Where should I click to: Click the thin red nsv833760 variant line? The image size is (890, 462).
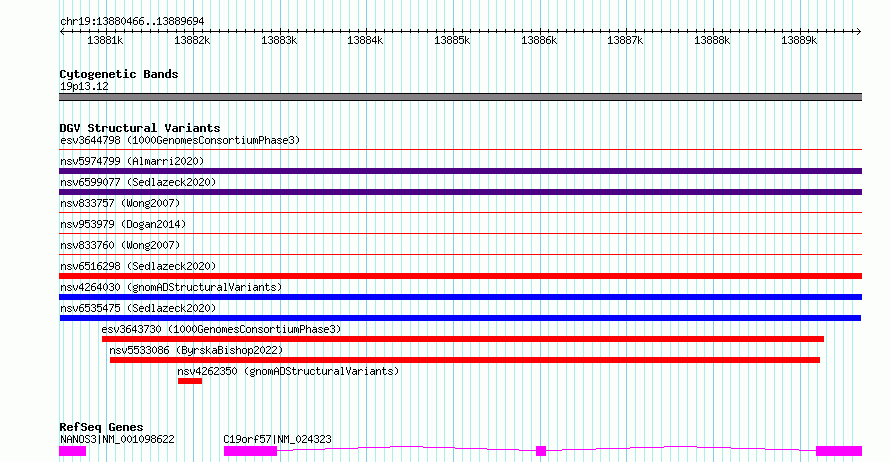pyautogui.click(x=460, y=255)
